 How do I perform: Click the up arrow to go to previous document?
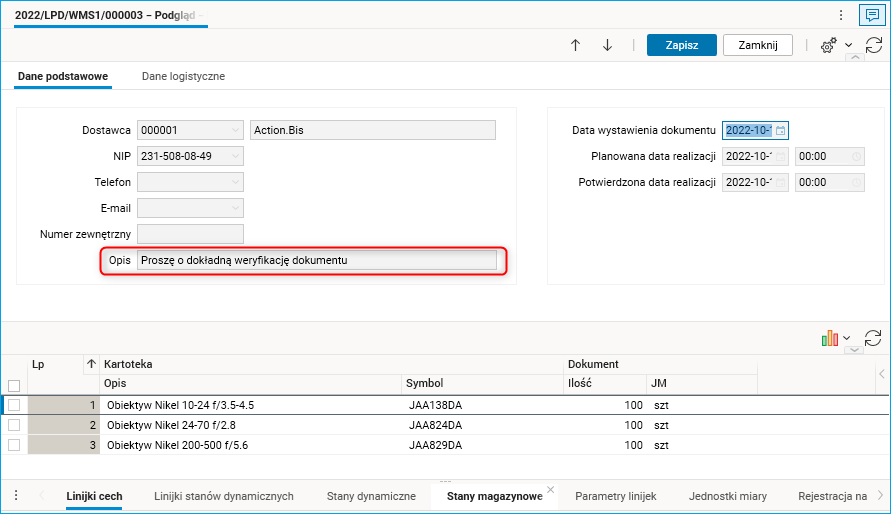[x=575, y=45]
